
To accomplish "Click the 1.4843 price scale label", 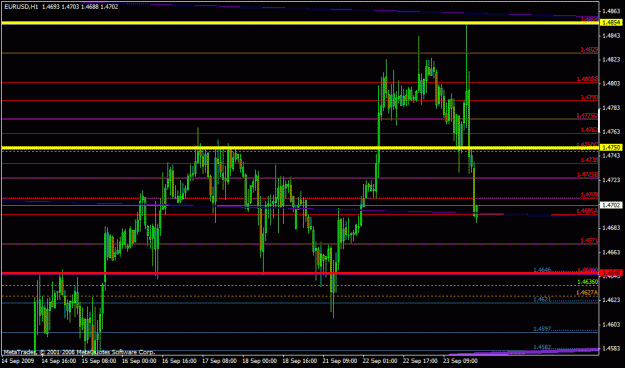I will pyautogui.click(x=611, y=36).
